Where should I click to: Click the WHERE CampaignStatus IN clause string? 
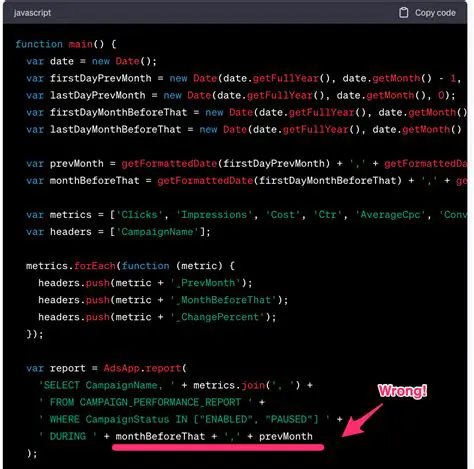pos(184,419)
